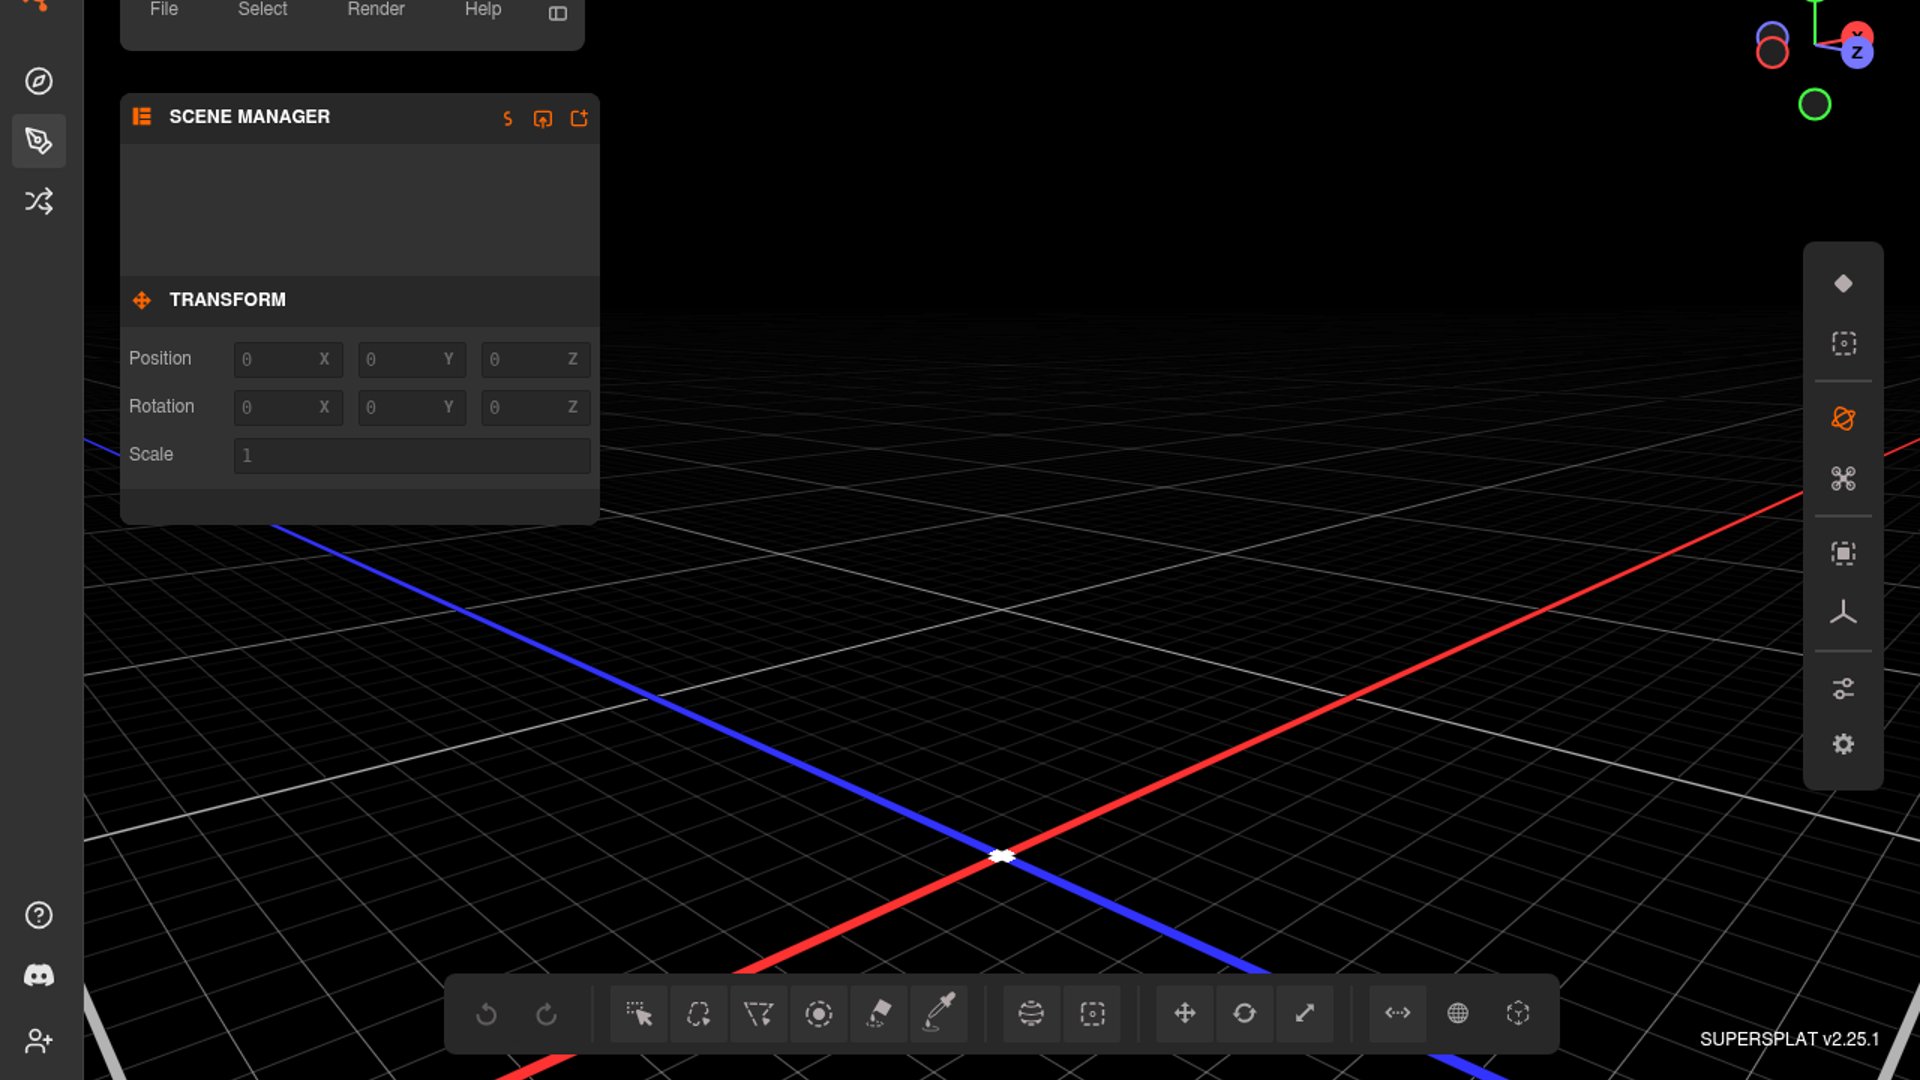
Task: Select the Polygon selection tool
Action: click(759, 1014)
